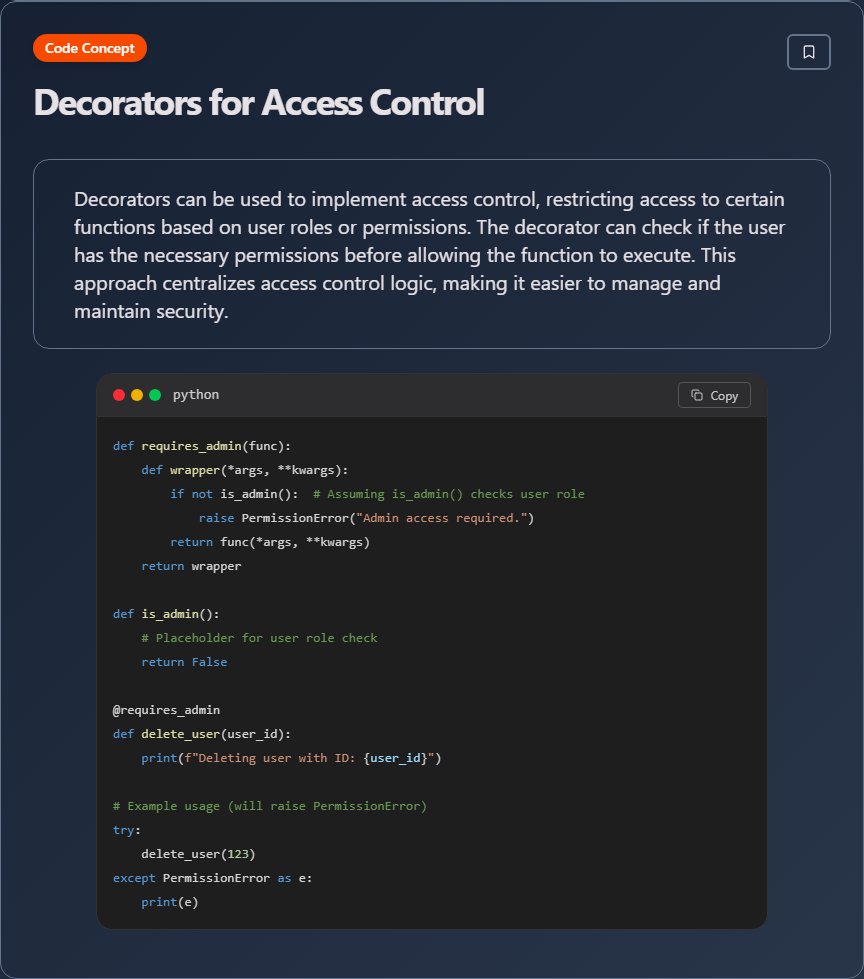
Task: Click the yellow traffic light dot
Action: [136, 394]
